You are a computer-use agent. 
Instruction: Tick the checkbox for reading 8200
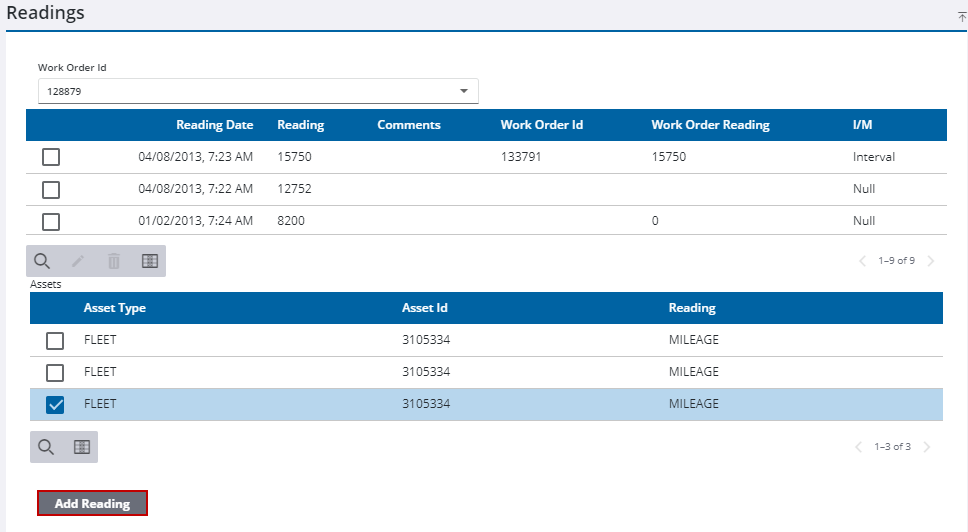[51, 221]
